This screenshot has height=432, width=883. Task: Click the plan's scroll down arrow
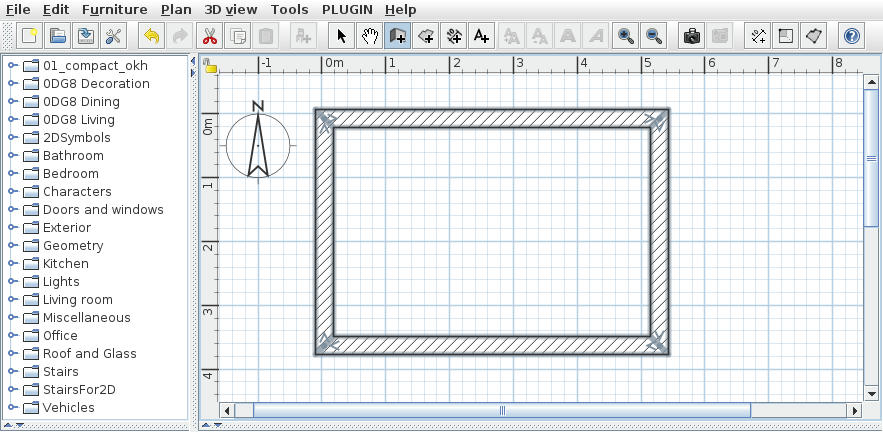click(871, 394)
